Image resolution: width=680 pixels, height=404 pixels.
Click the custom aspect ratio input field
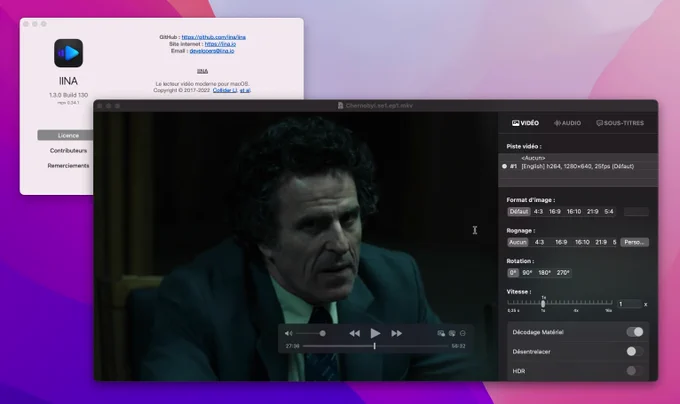click(636, 212)
